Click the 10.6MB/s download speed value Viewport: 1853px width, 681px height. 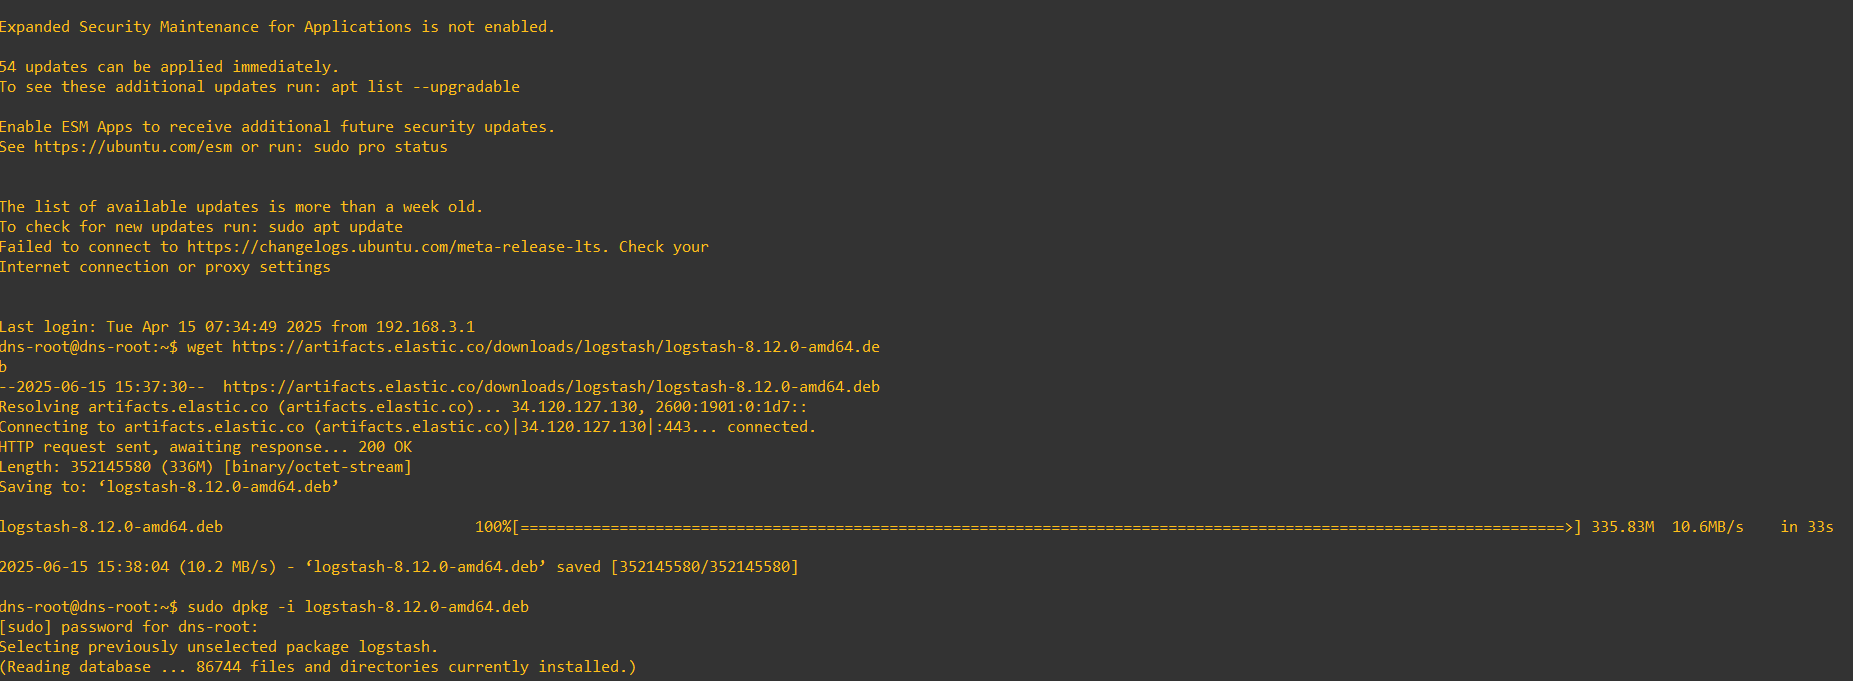pyautogui.click(x=1707, y=527)
